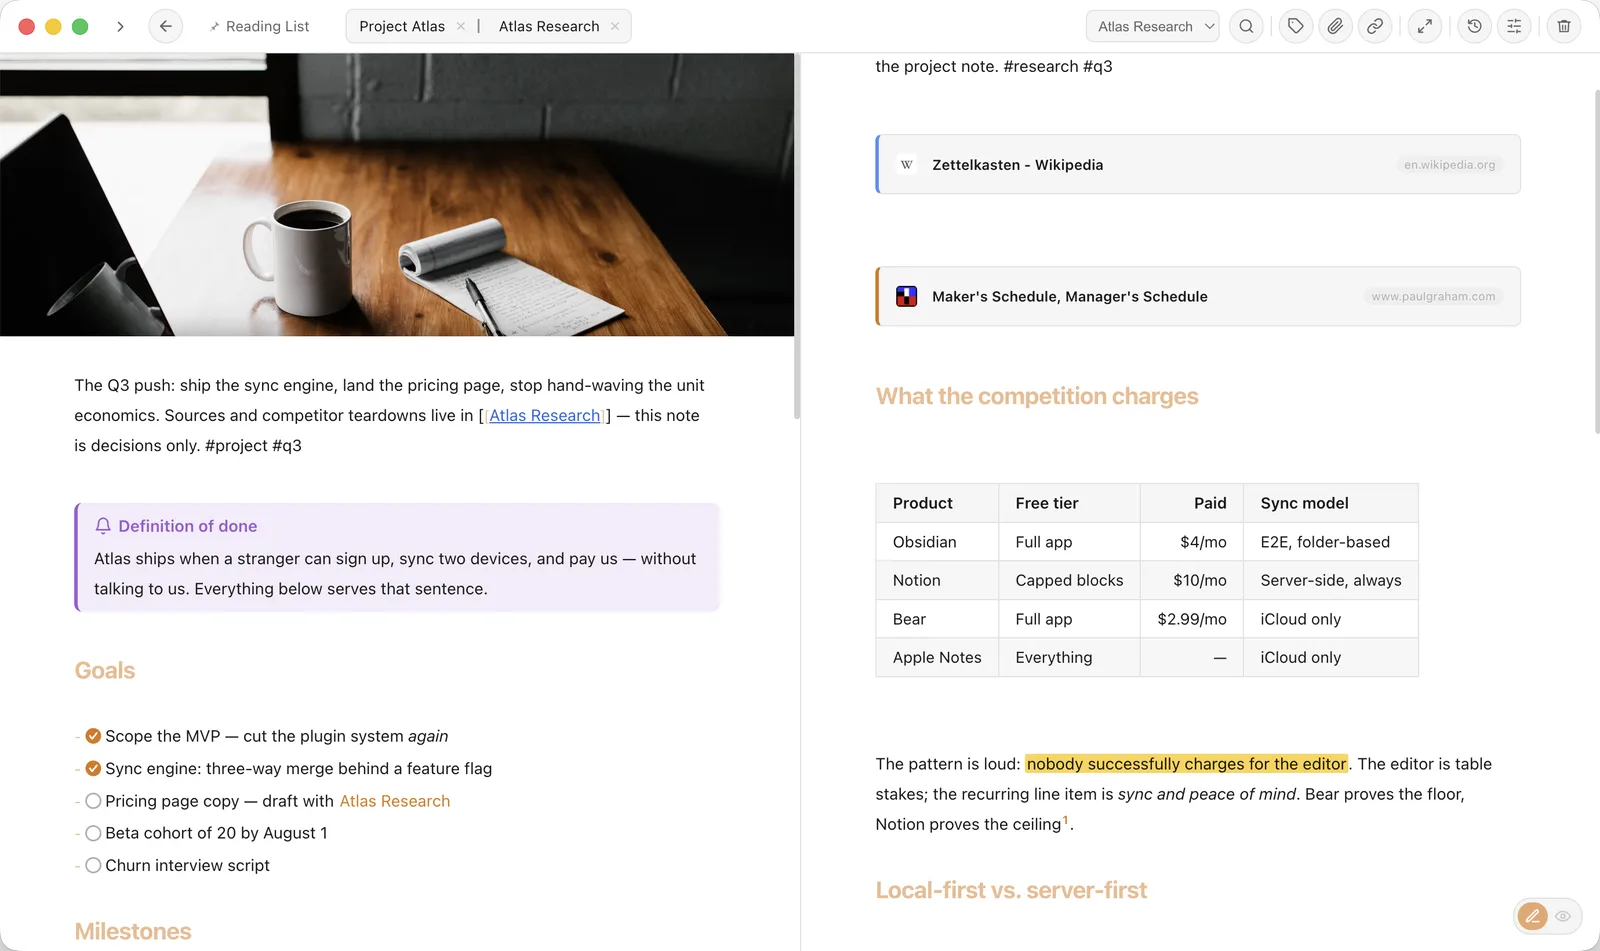The height and width of the screenshot is (951, 1600).
Task: Select the $4/mo price cell
Action: 1192,542
